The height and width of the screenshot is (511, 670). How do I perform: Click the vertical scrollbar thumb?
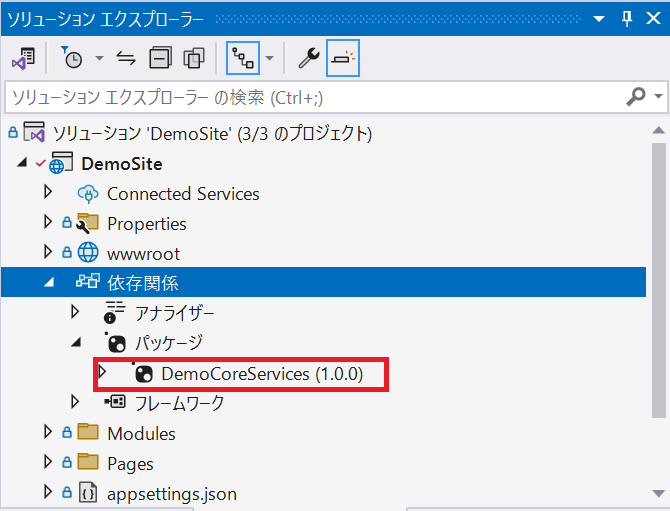pyautogui.click(x=658, y=280)
